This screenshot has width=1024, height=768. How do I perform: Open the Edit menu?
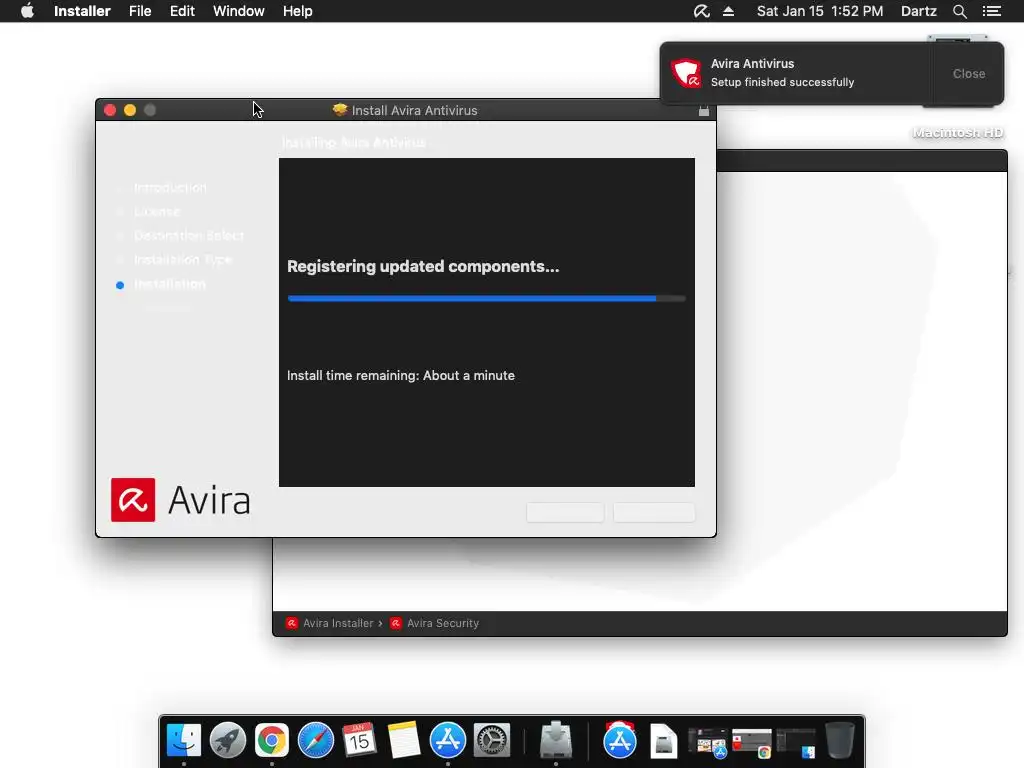(x=182, y=11)
